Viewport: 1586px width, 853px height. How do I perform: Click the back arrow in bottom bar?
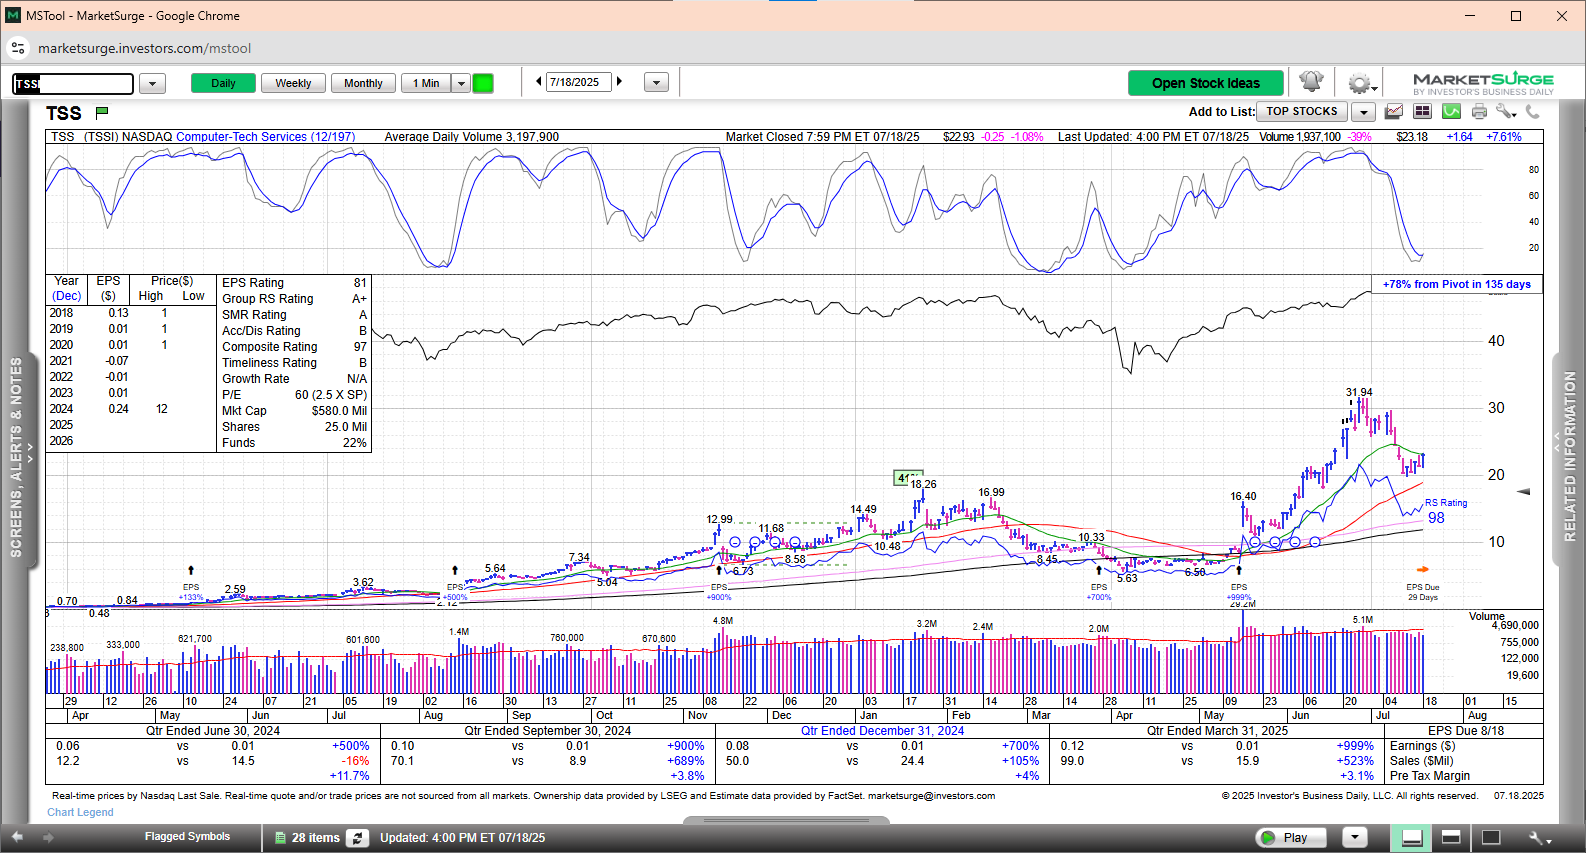point(17,837)
